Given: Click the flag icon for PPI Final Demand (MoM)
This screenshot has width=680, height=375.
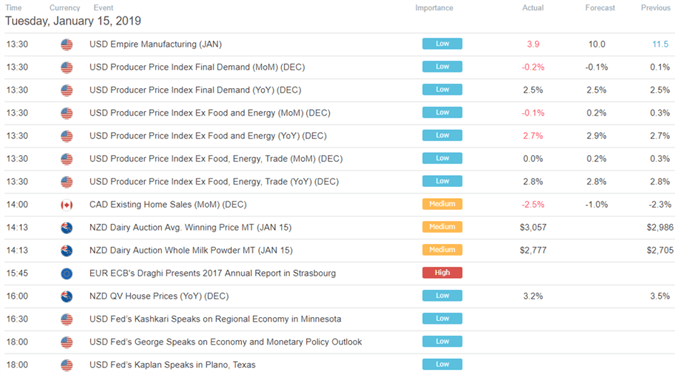Looking at the screenshot, I should coord(66,68).
